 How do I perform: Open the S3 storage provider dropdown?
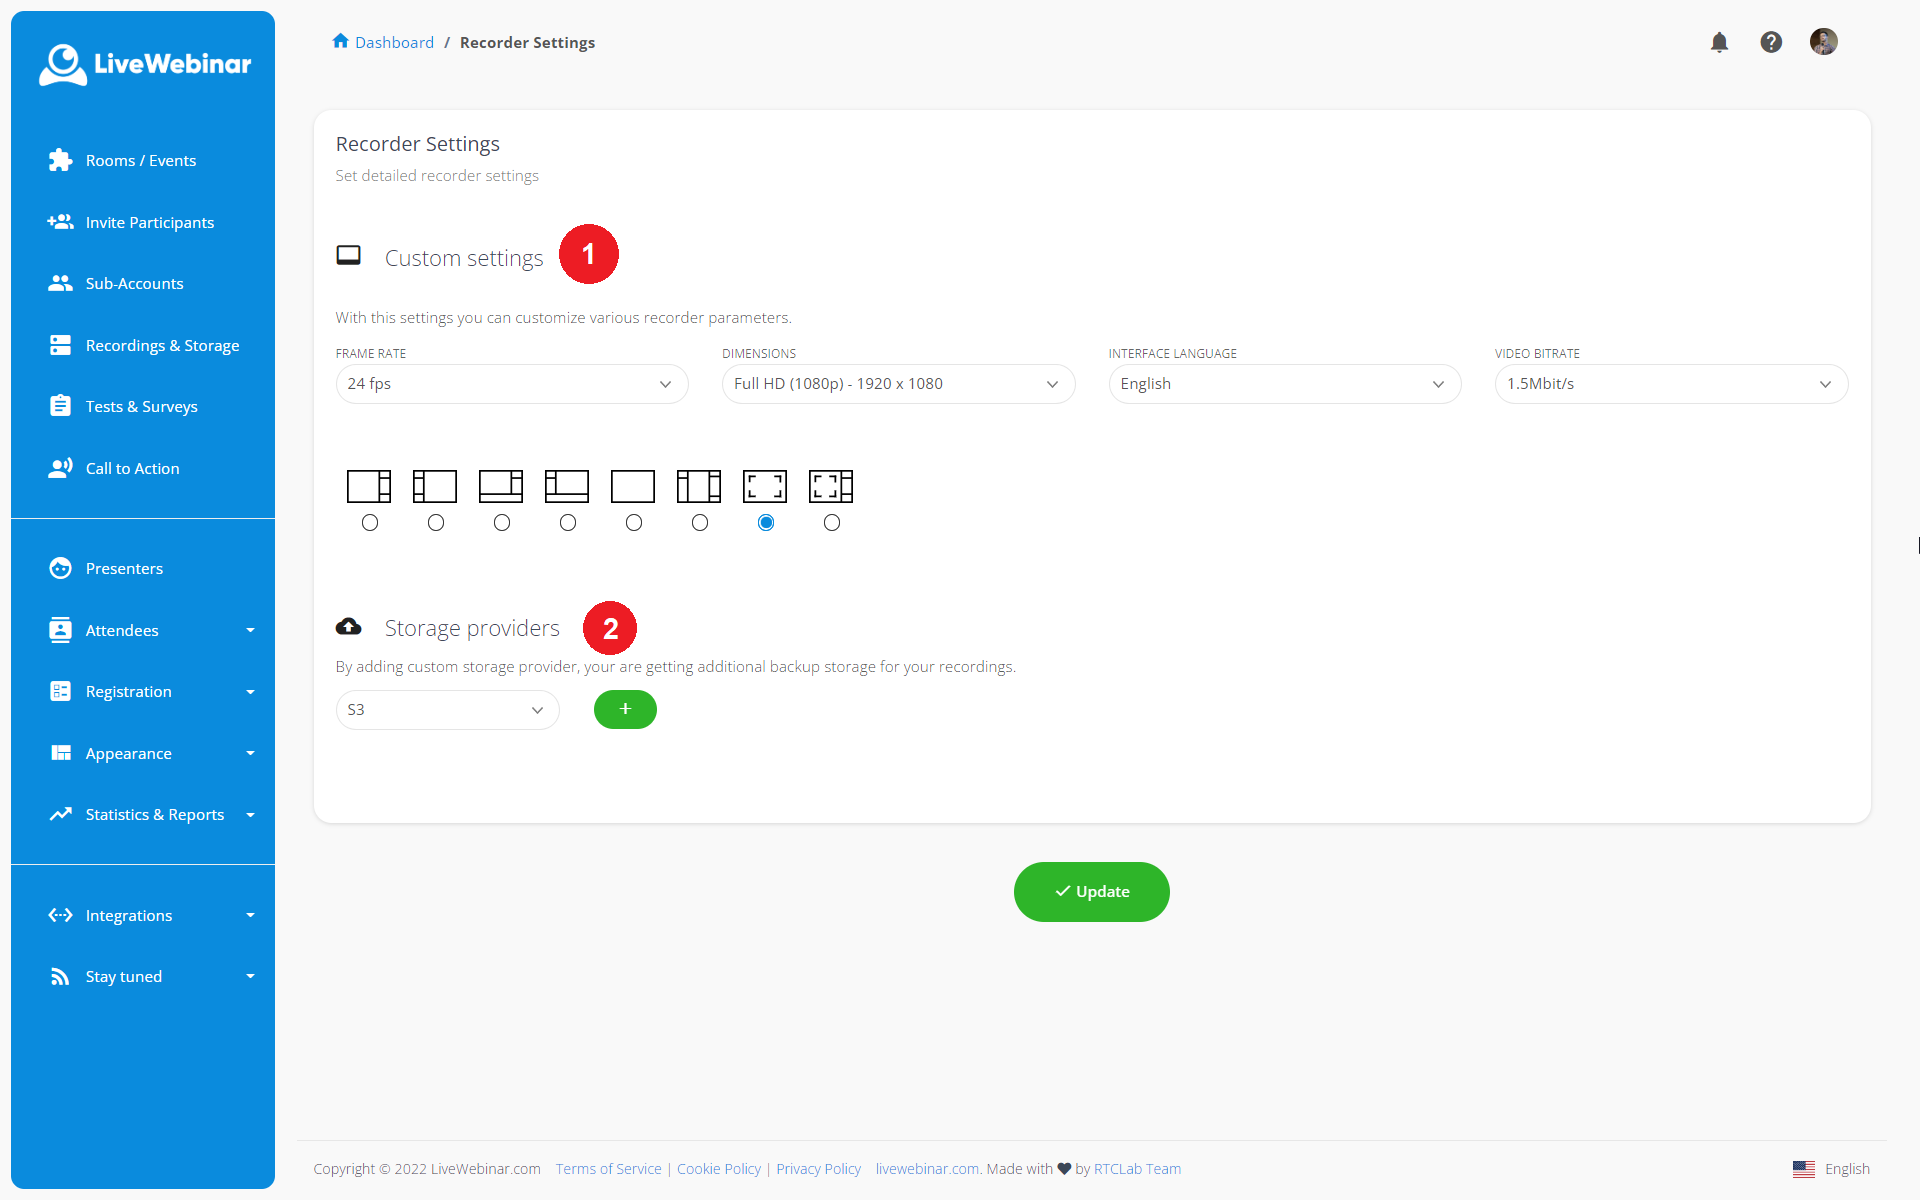tap(446, 710)
